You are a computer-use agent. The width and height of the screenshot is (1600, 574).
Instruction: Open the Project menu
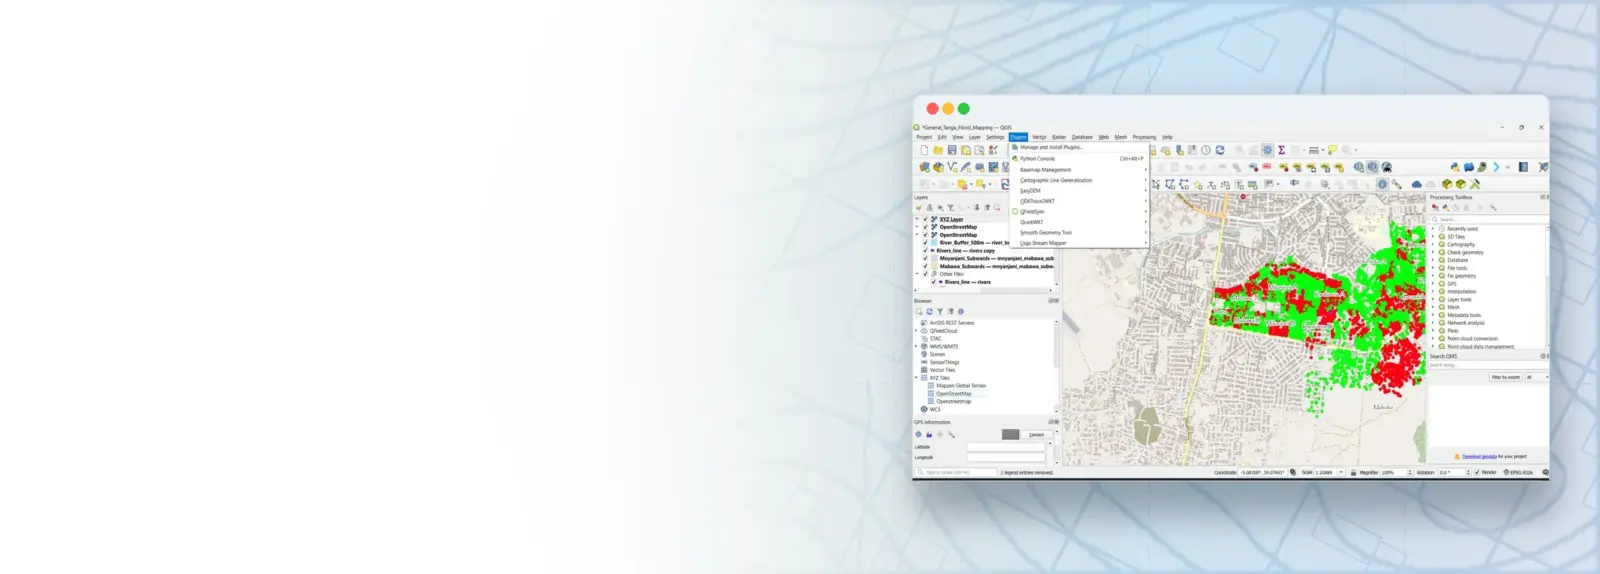pyautogui.click(x=924, y=137)
